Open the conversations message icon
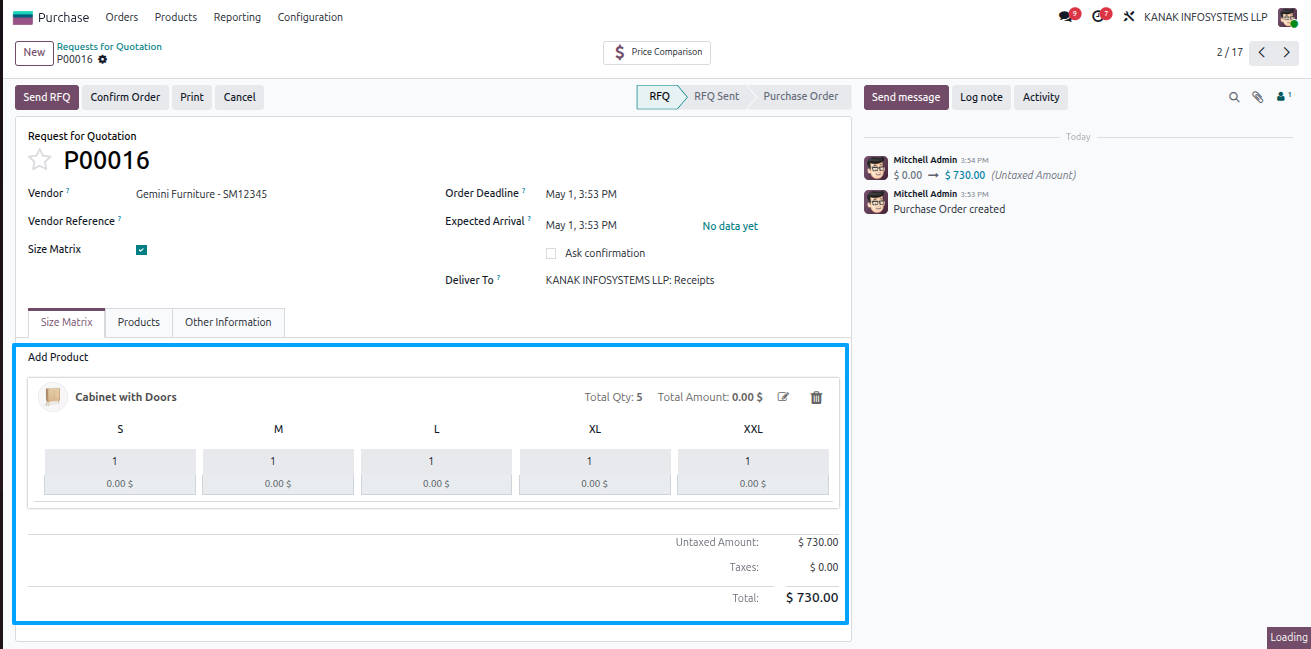 [1067, 17]
